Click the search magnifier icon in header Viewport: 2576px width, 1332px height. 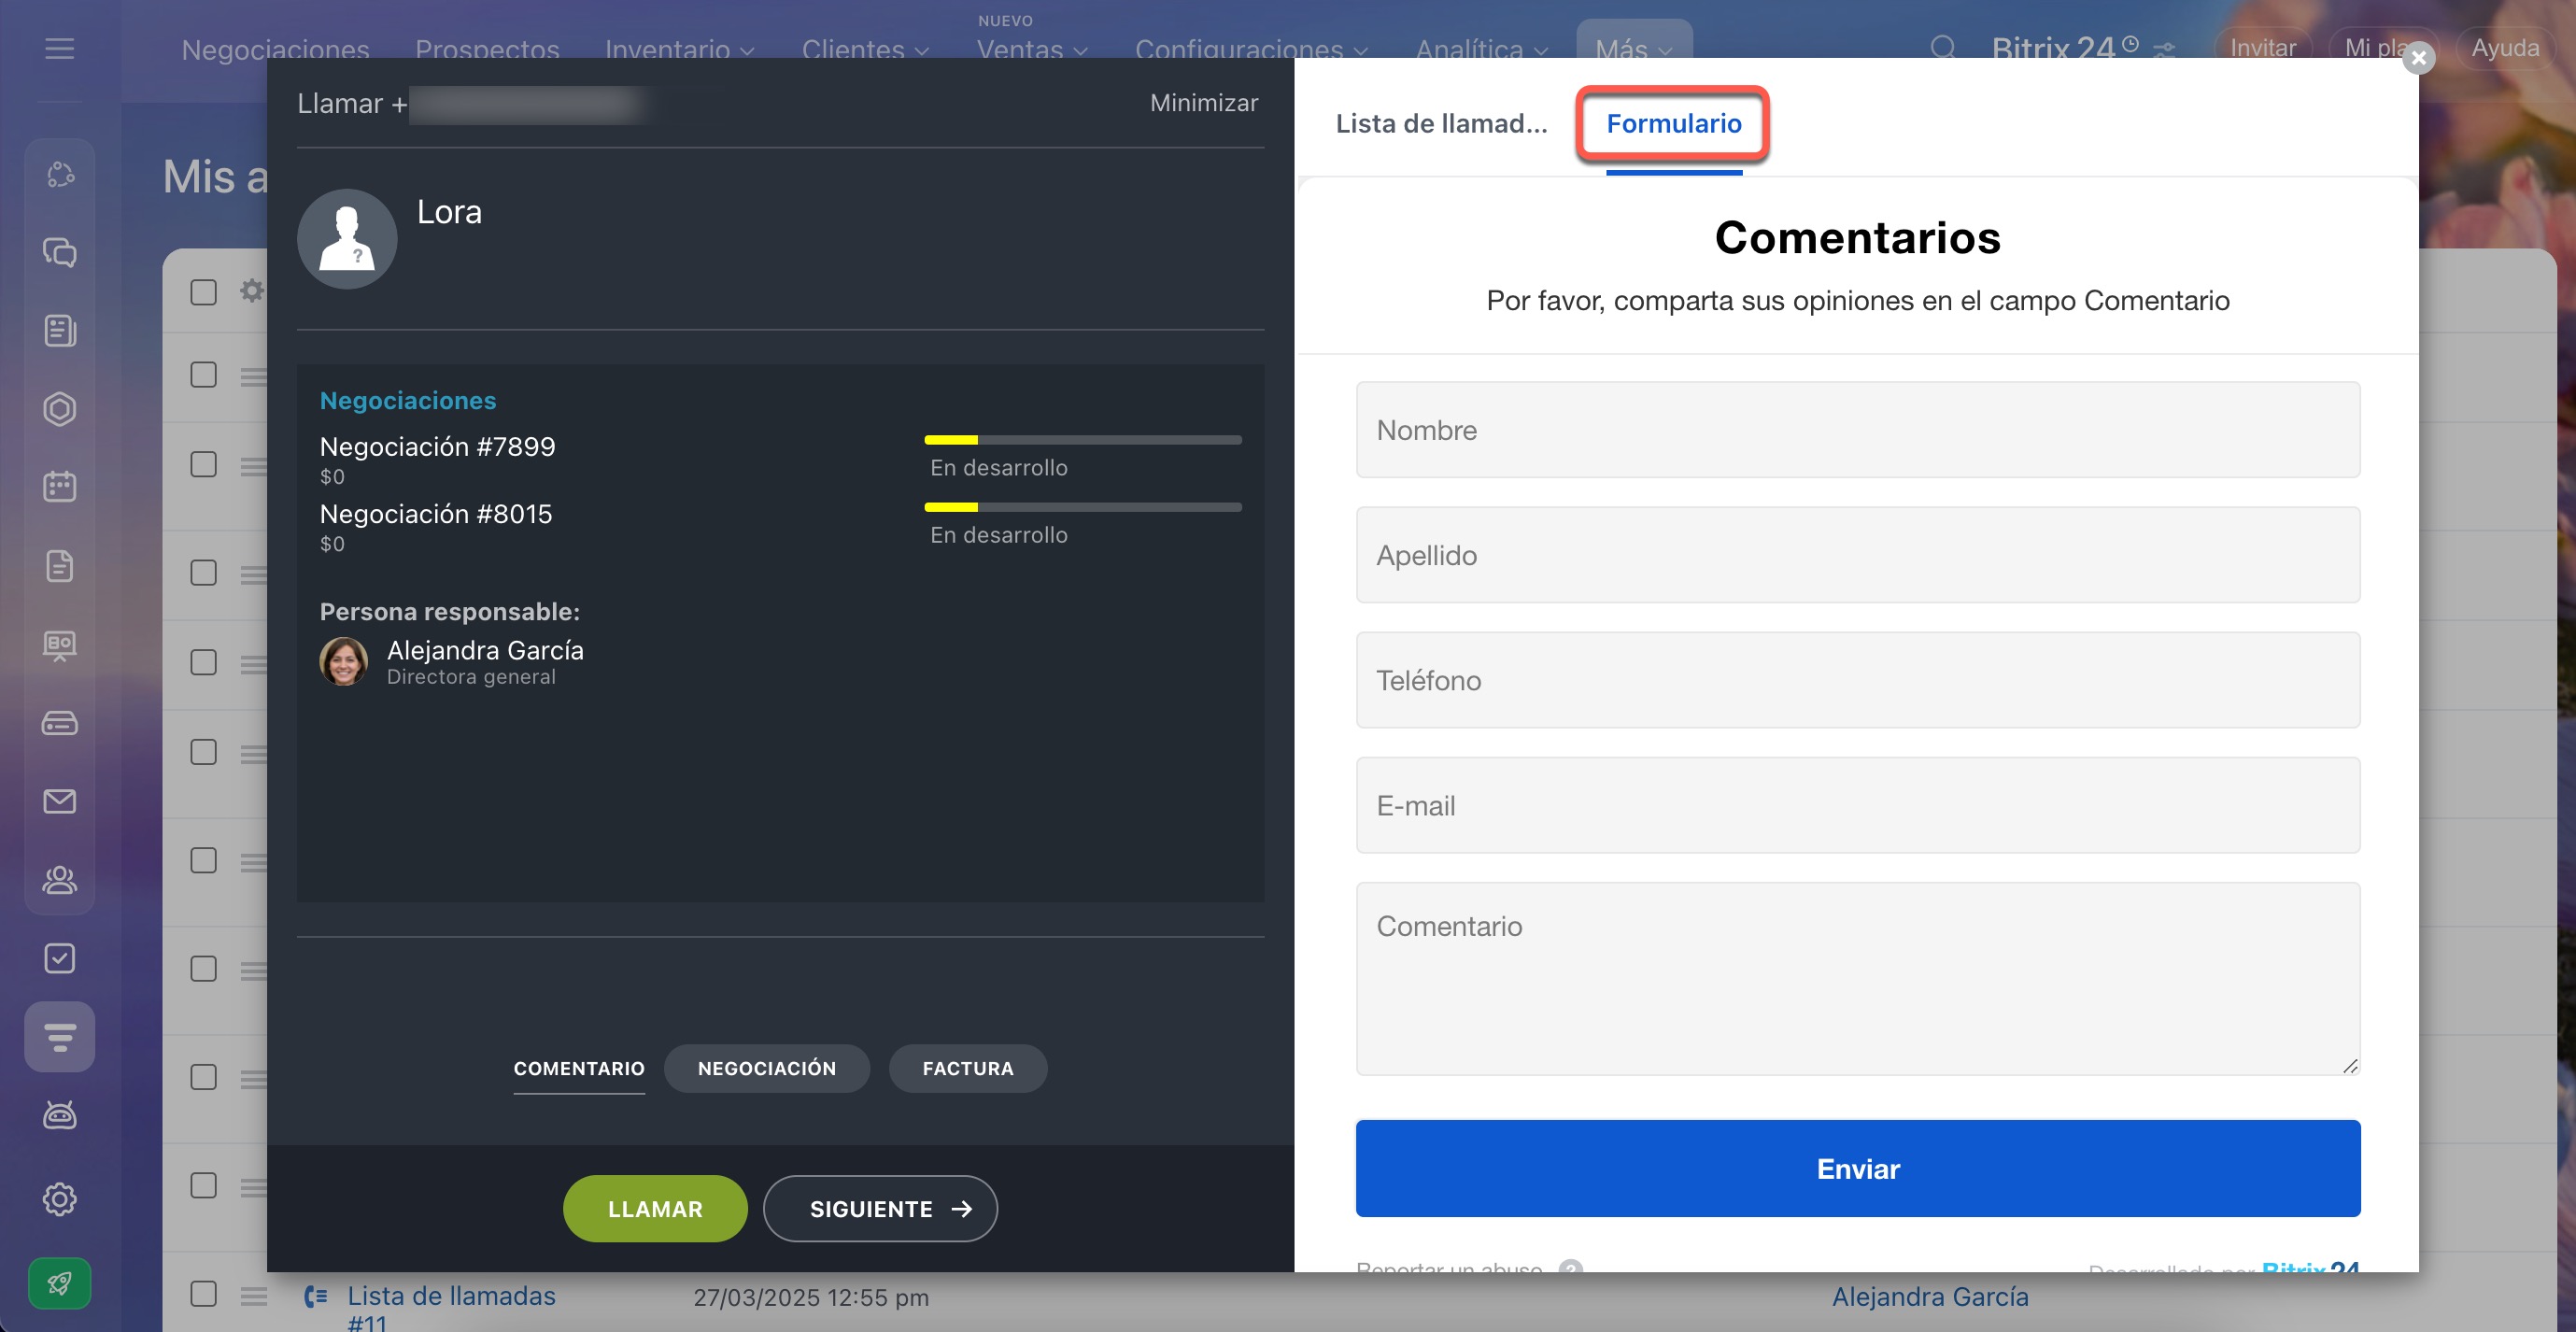click(x=1942, y=48)
